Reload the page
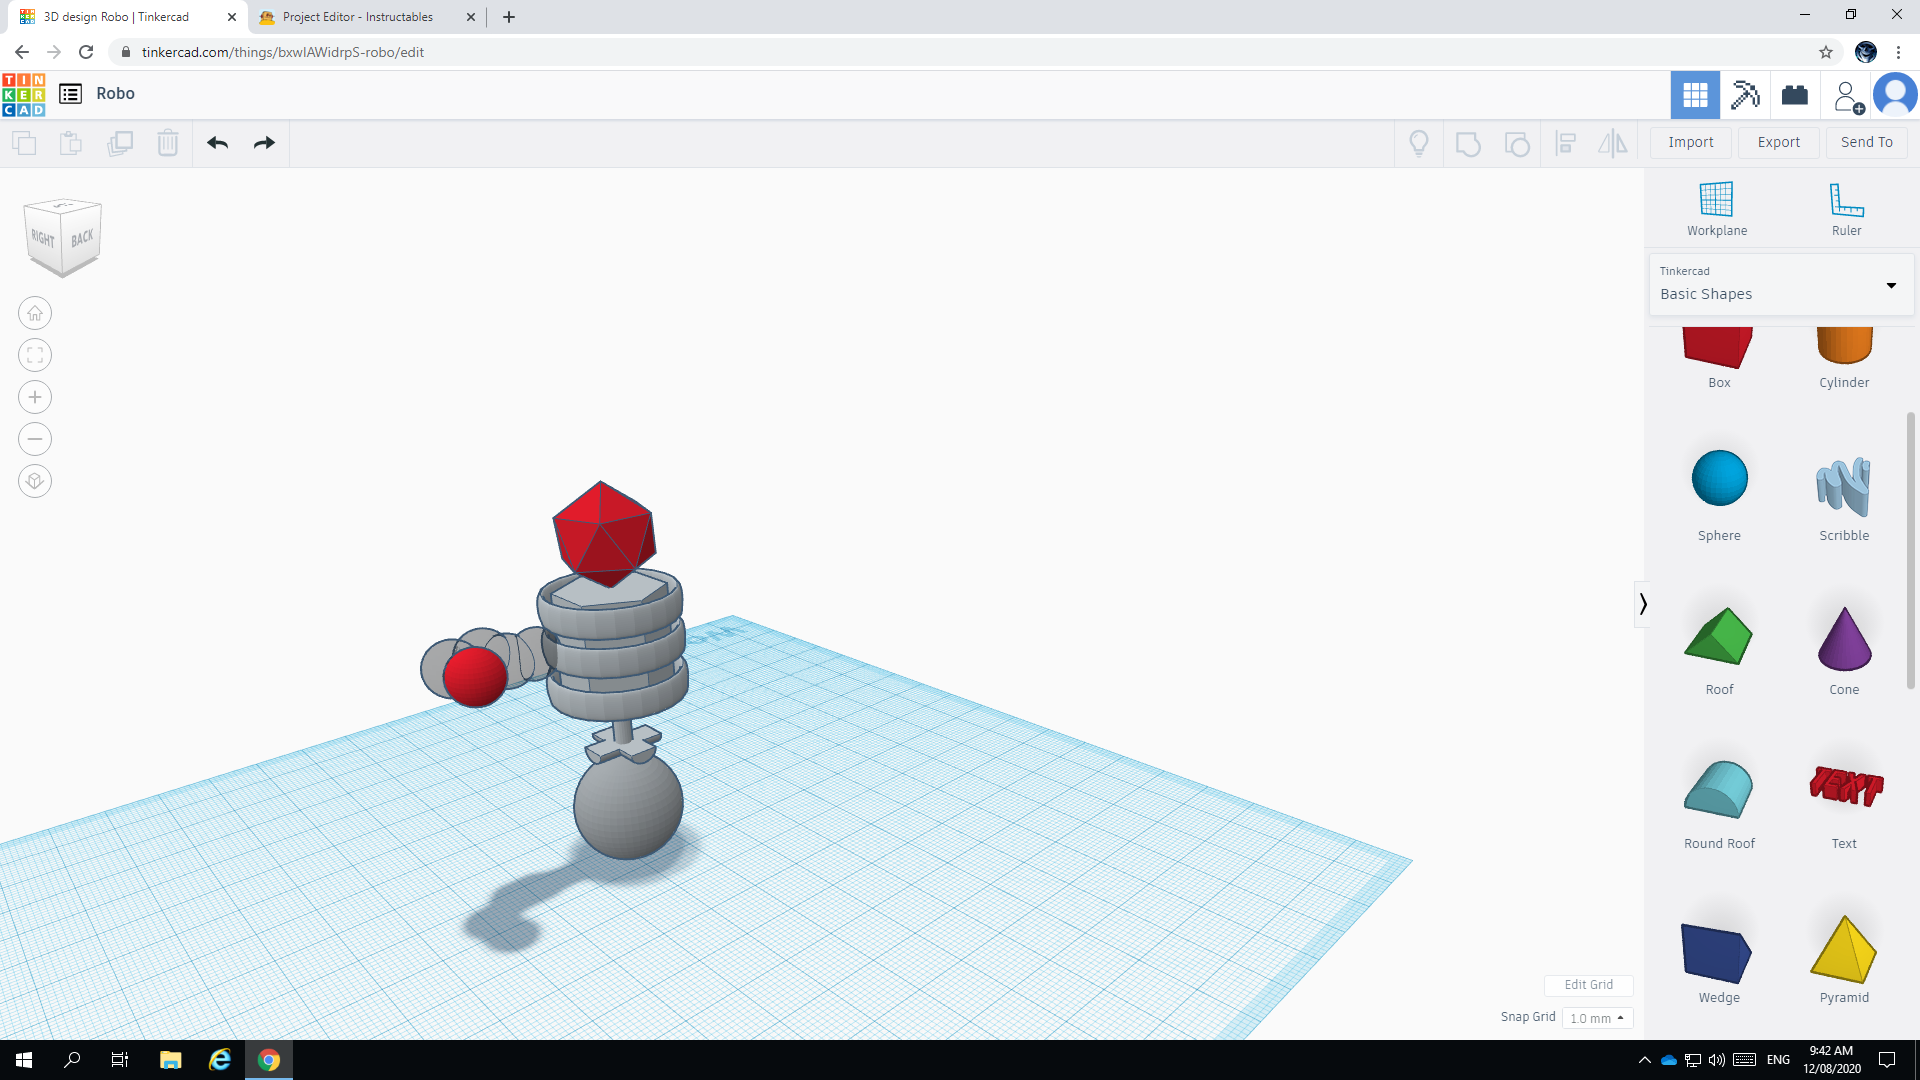Image resolution: width=1920 pixels, height=1080 pixels. point(87,52)
